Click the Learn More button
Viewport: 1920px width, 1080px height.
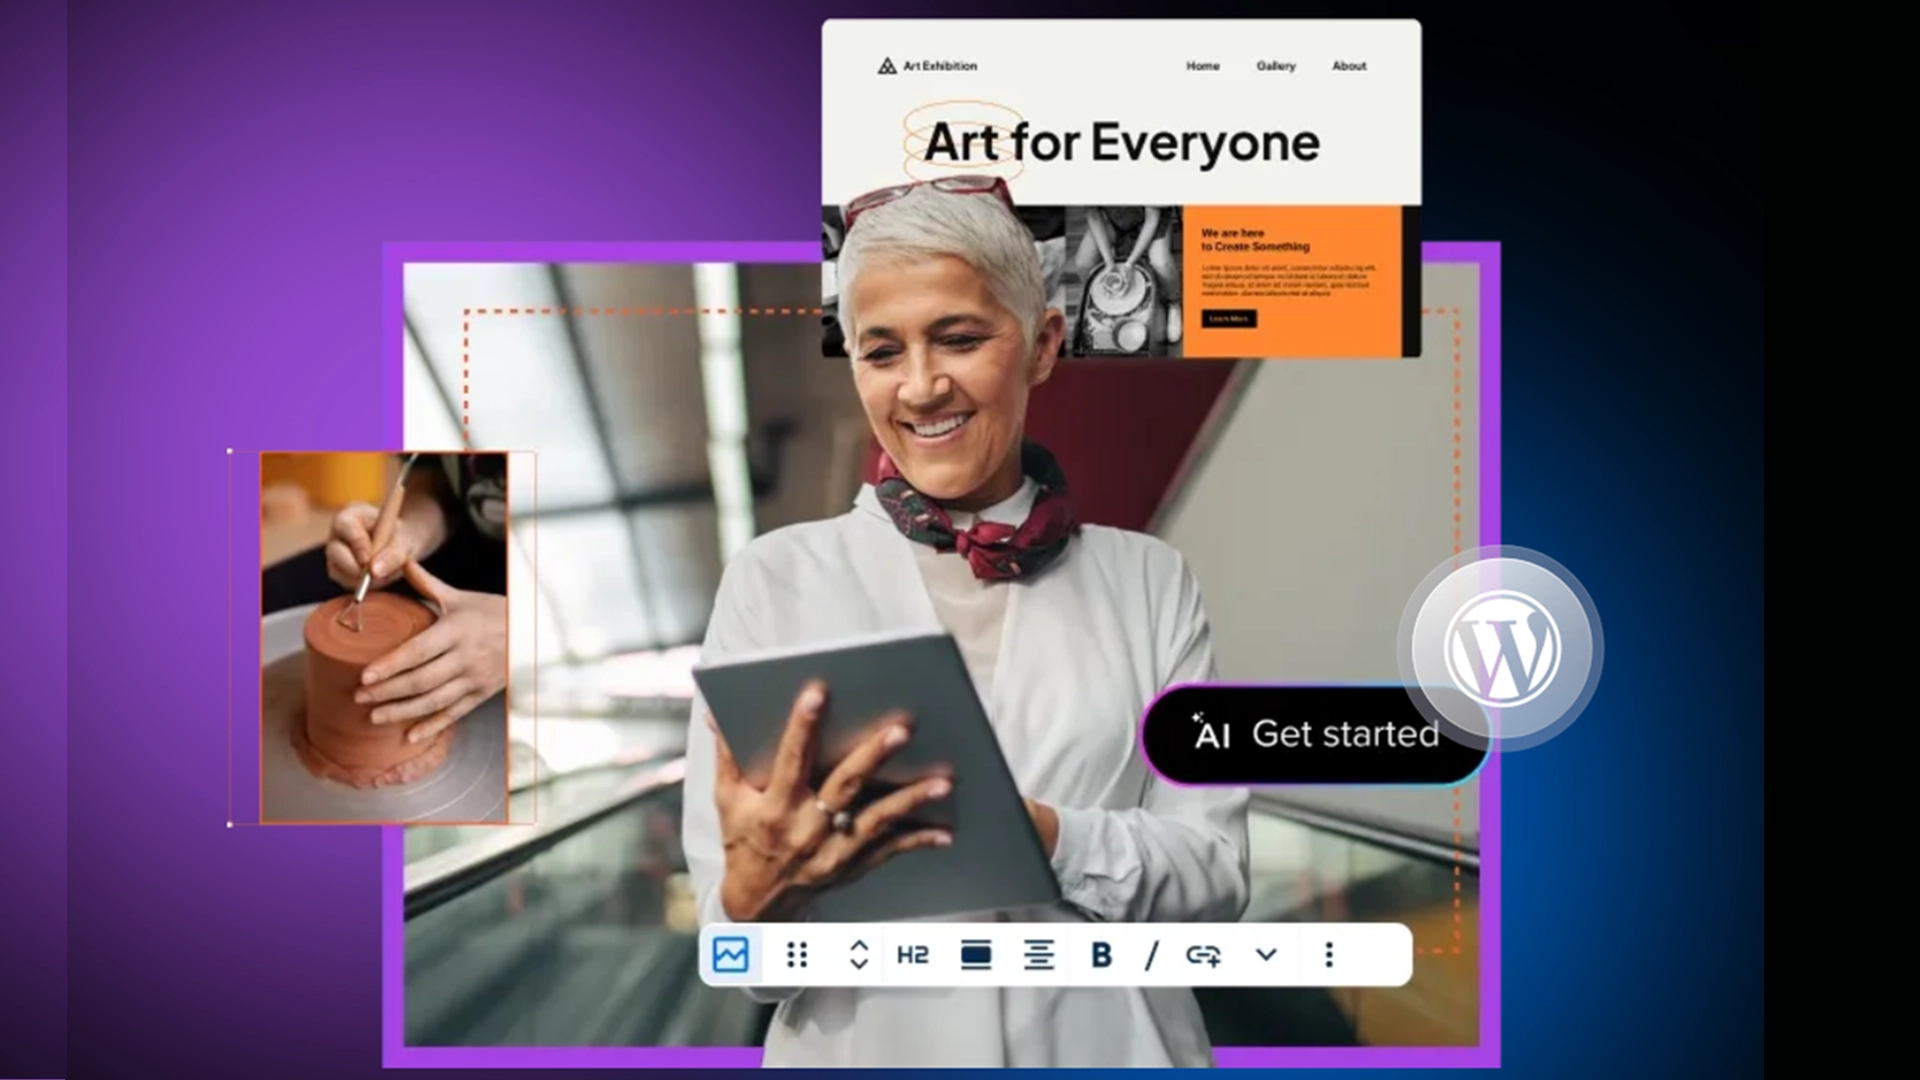(1228, 319)
